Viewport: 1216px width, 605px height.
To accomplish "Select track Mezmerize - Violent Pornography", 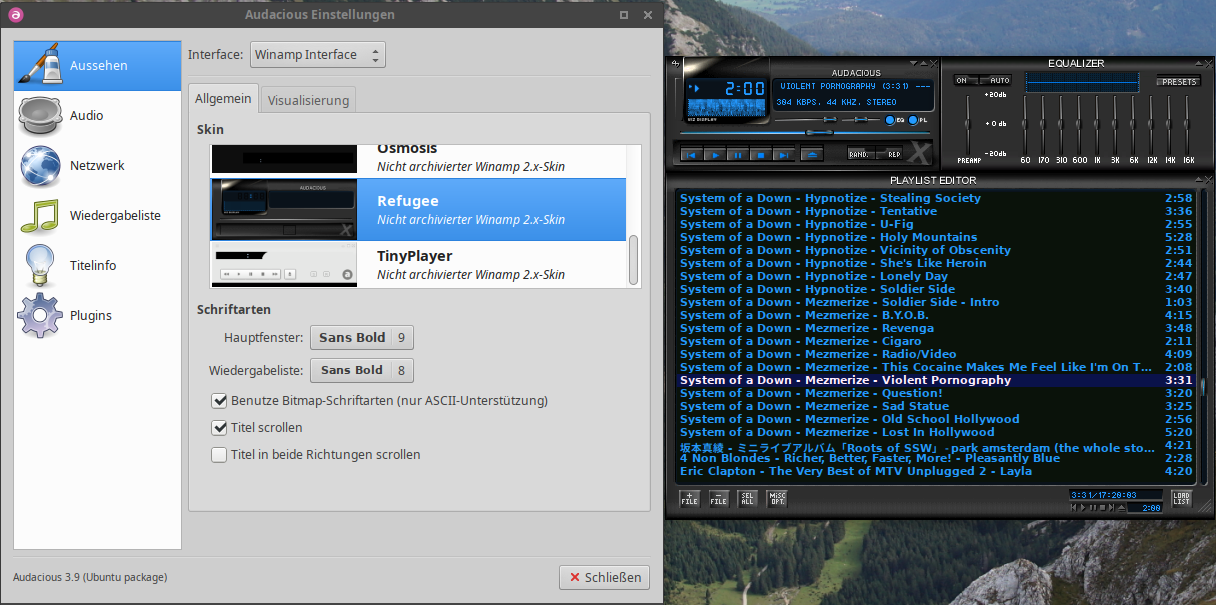I will (937, 380).
